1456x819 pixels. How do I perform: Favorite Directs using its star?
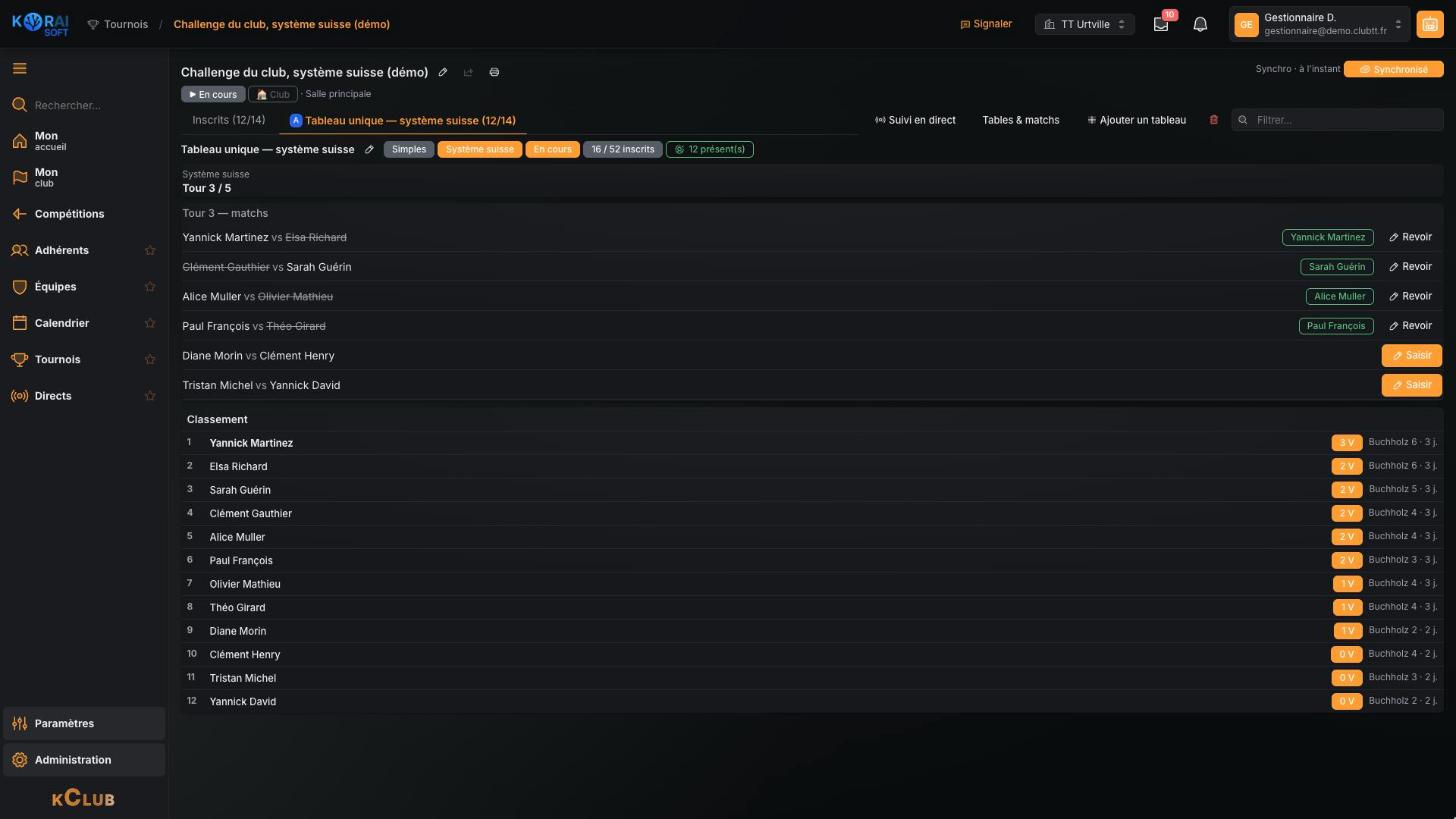point(150,396)
